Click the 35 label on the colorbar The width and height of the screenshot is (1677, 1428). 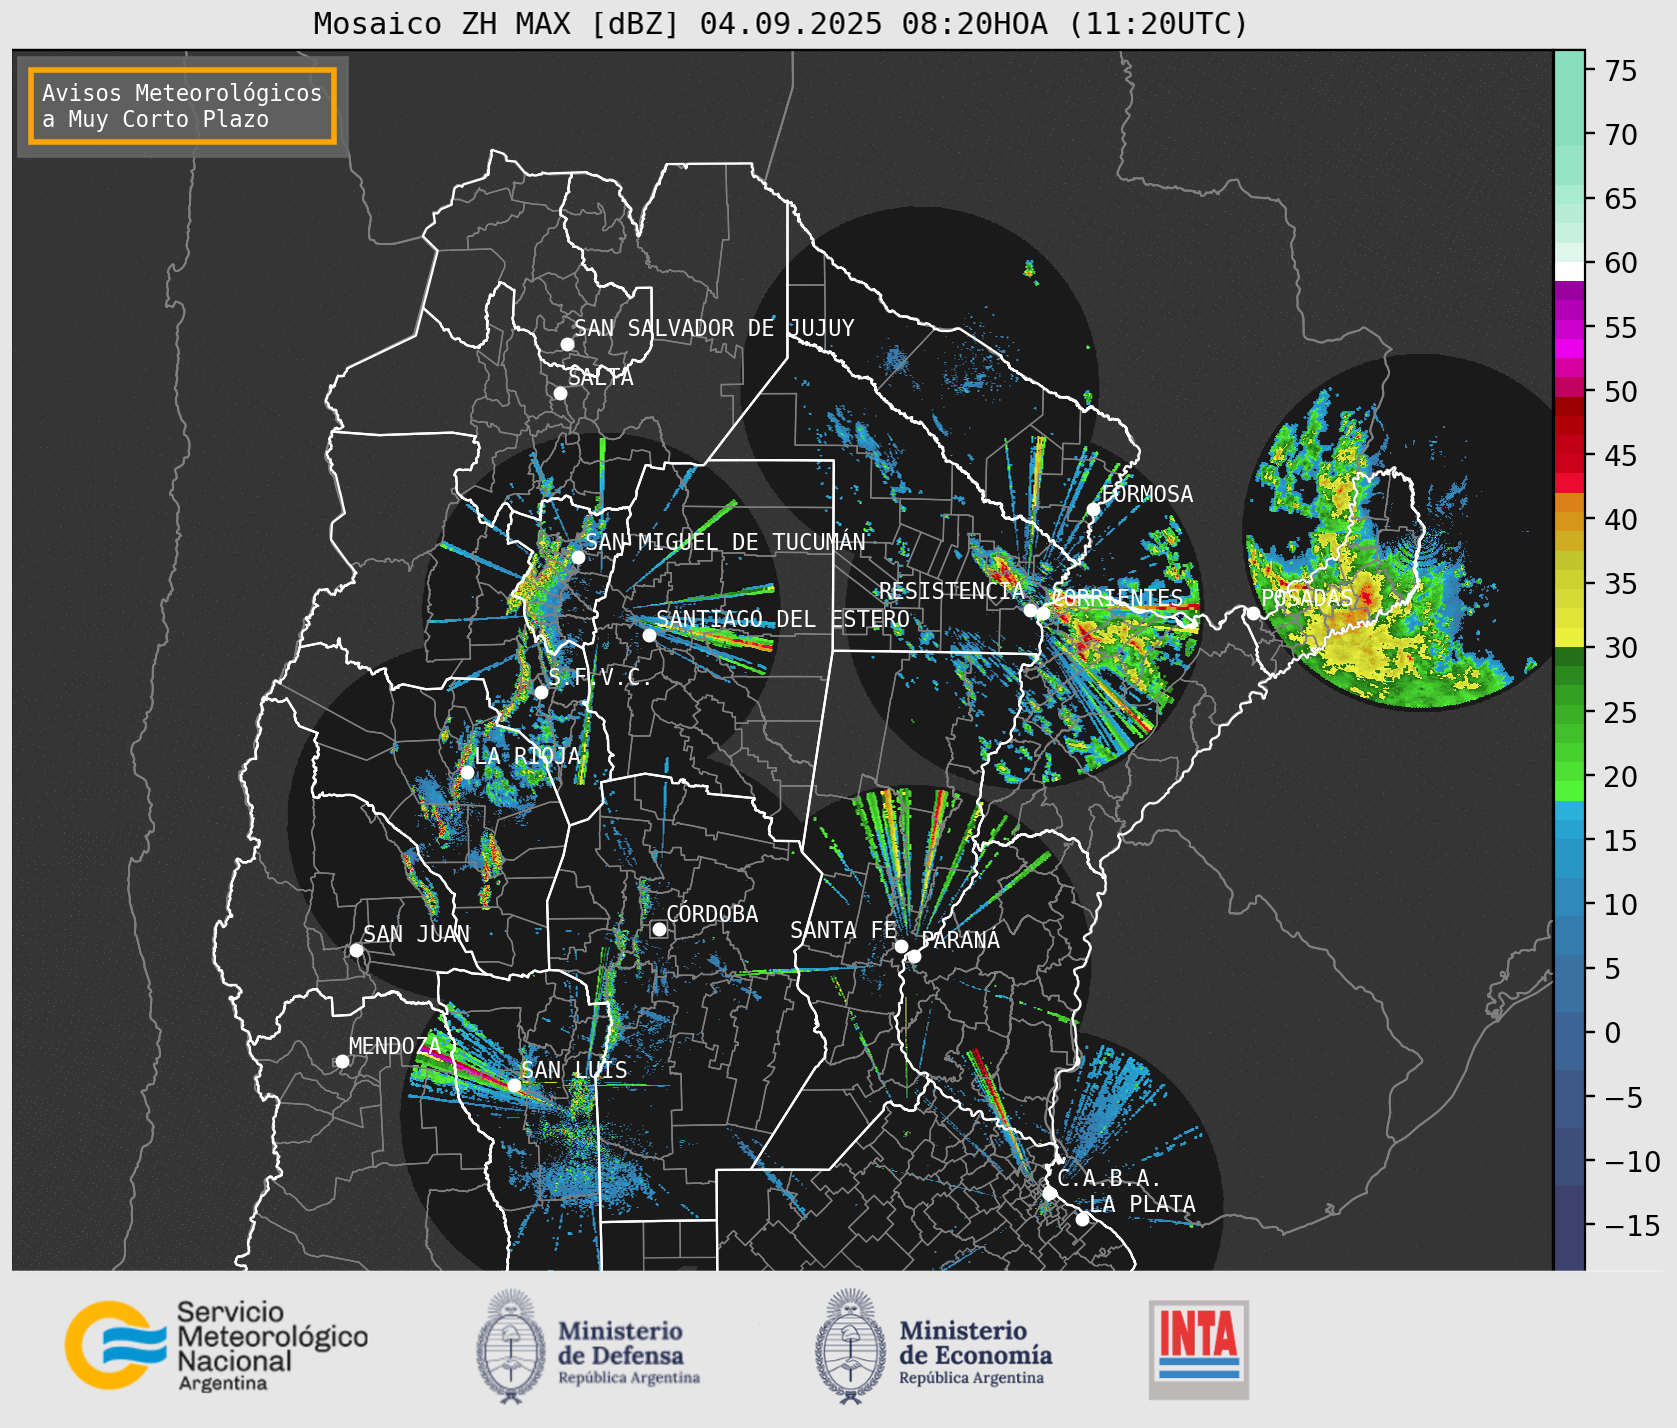click(x=1620, y=583)
